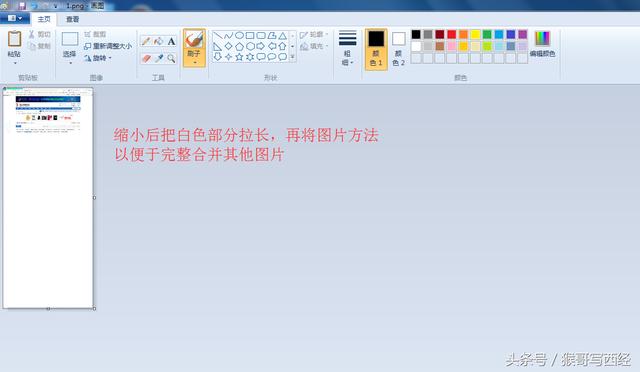
Task: Choose the brown color swatch
Action: click(440, 46)
